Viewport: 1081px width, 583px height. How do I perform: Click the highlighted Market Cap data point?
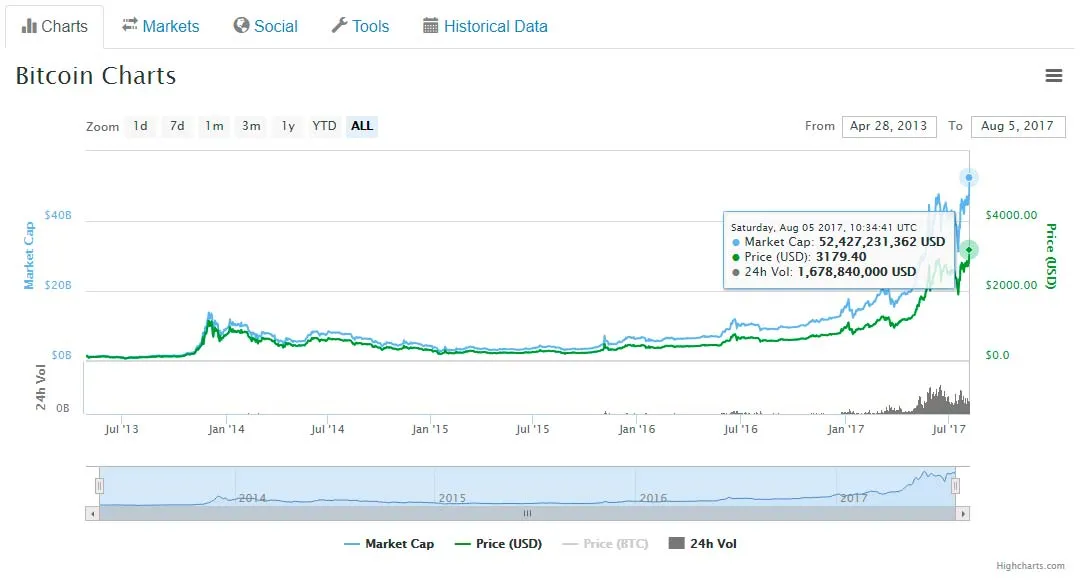click(x=969, y=178)
